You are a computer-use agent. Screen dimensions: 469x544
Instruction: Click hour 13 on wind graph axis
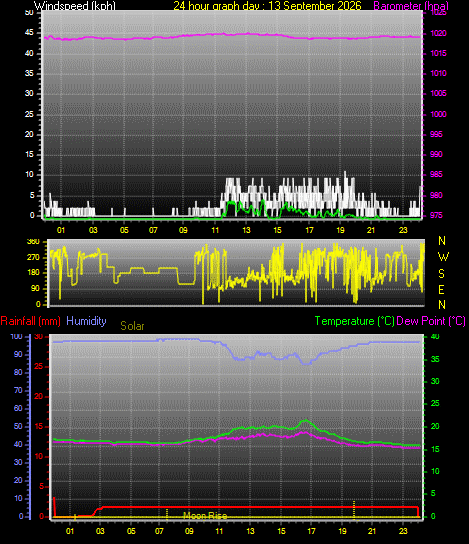pyautogui.click(x=246, y=230)
